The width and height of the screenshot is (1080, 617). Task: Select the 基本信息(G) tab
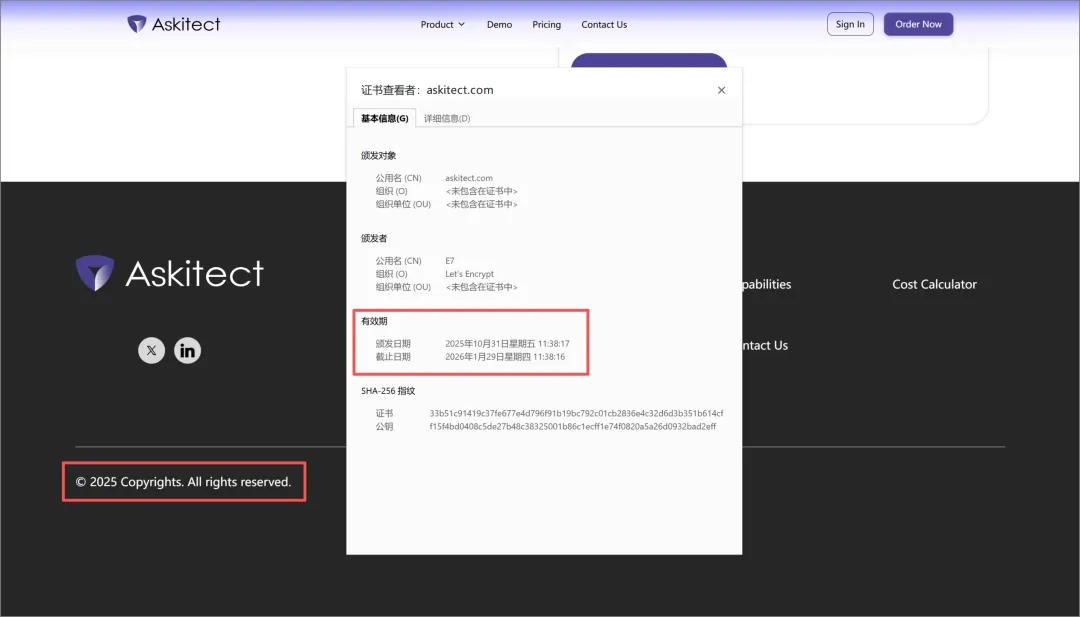pos(384,118)
